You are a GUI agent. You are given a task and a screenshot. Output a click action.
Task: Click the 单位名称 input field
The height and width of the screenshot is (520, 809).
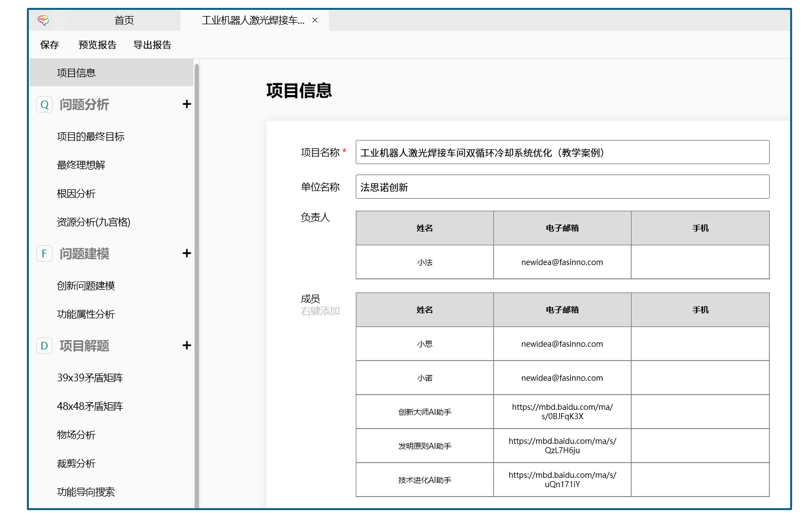coord(562,187)
